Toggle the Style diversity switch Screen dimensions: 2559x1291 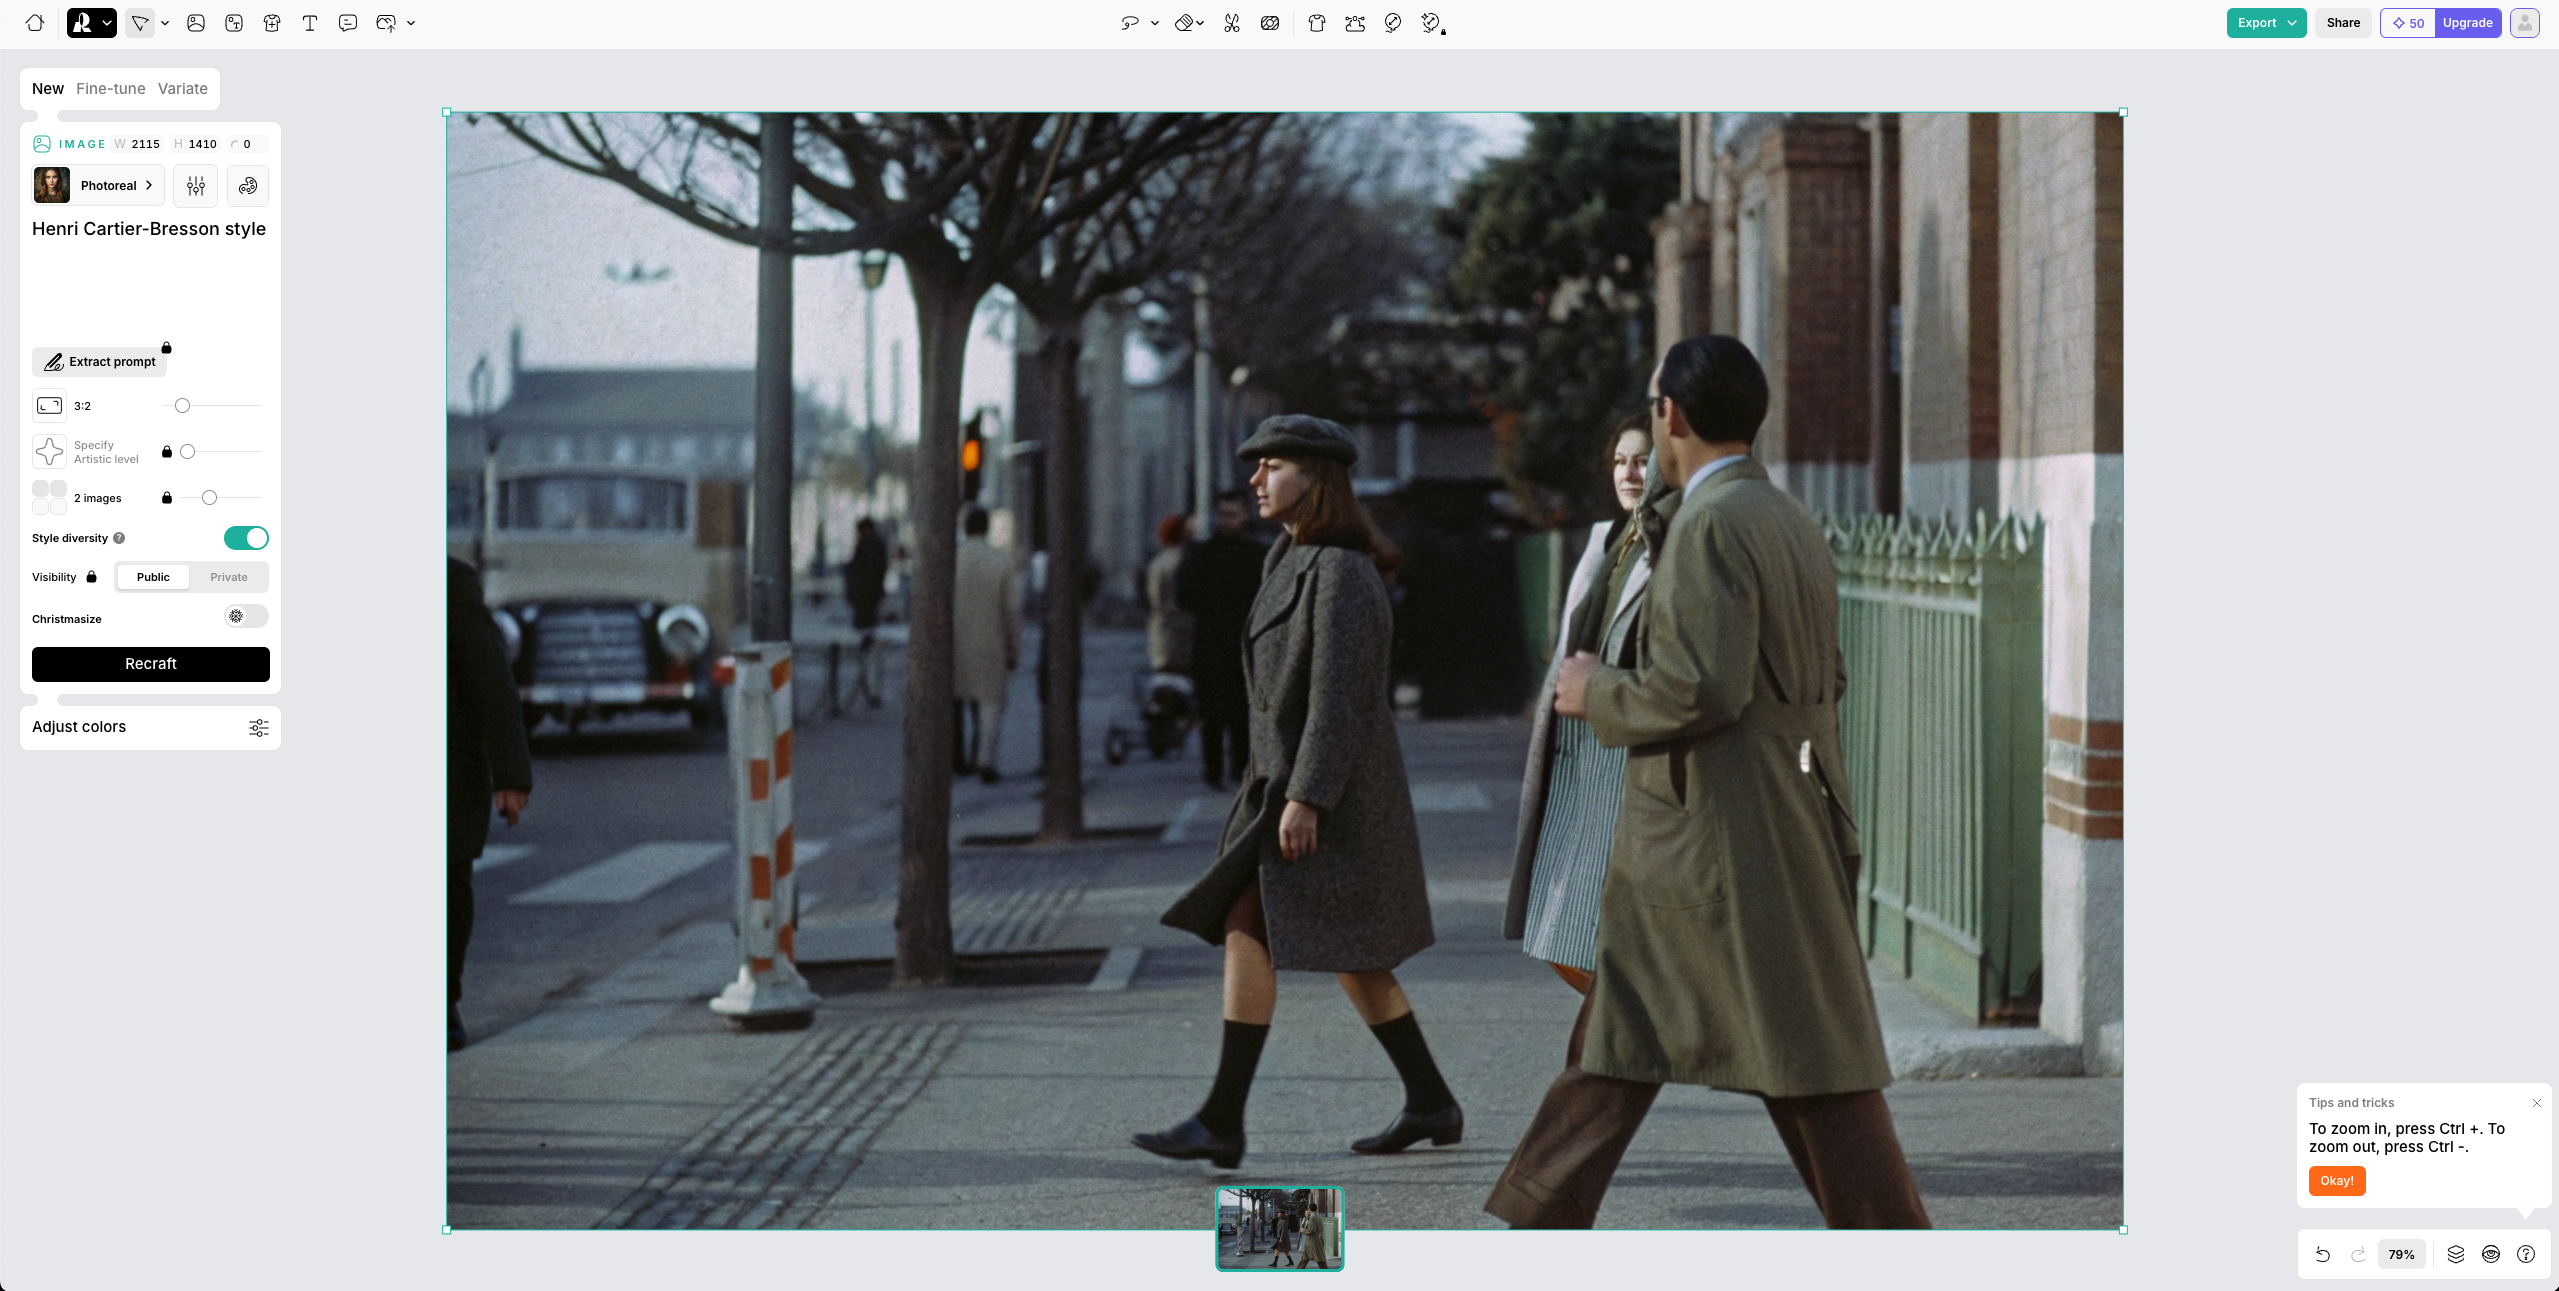246,538
